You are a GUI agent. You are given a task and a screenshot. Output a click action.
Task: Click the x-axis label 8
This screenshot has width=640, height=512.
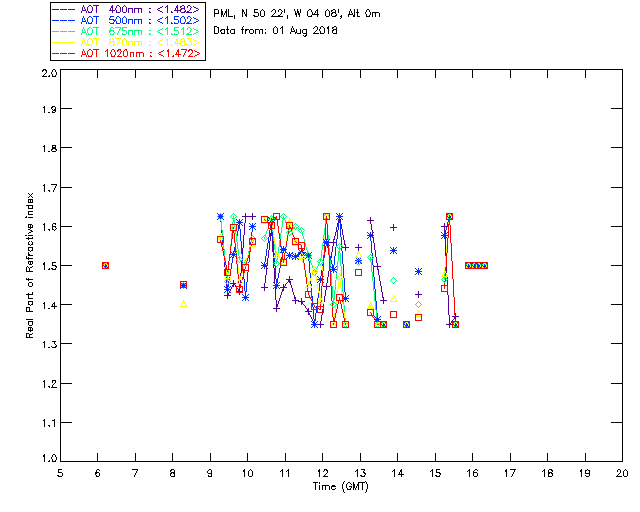tap(173, 473)
